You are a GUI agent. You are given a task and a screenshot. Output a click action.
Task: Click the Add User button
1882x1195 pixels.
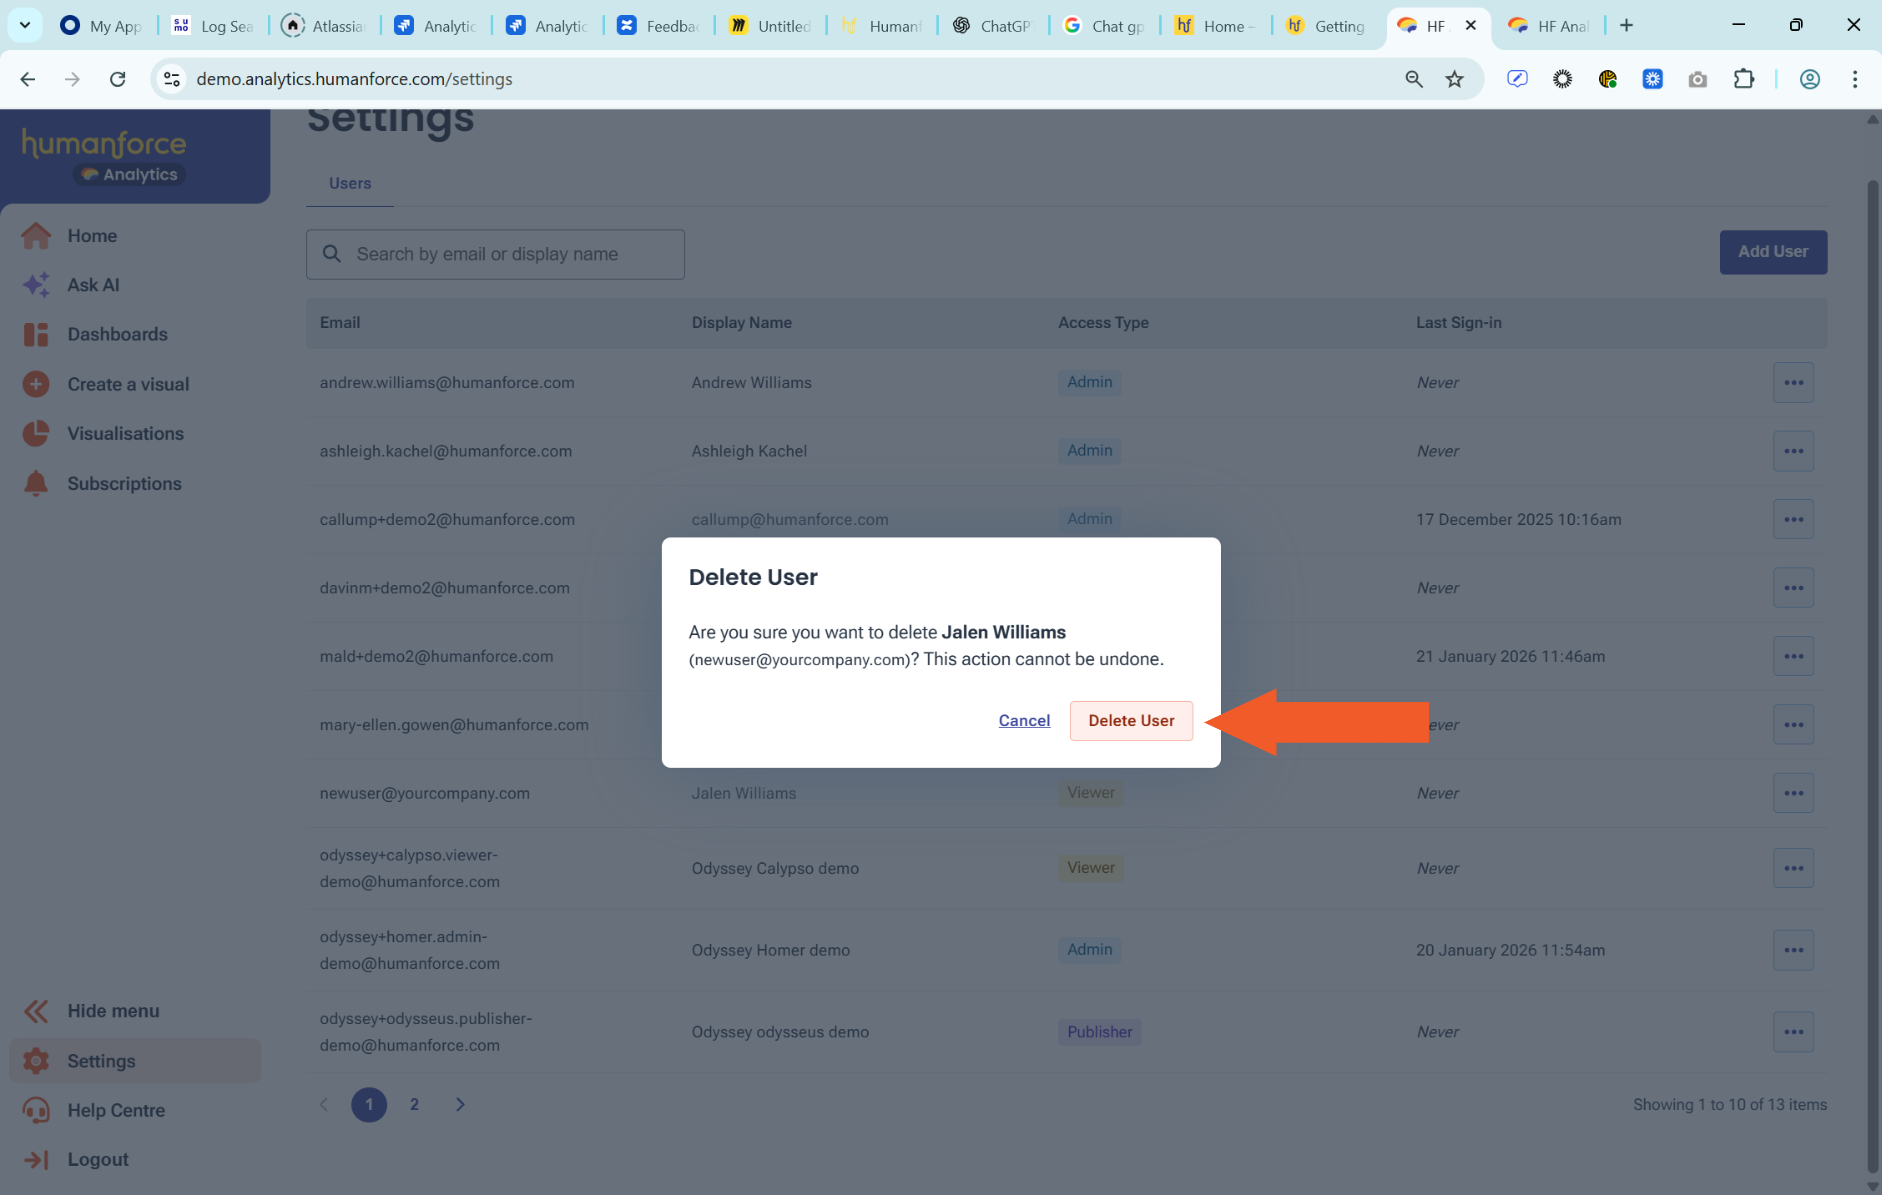tap(1772, 252)
